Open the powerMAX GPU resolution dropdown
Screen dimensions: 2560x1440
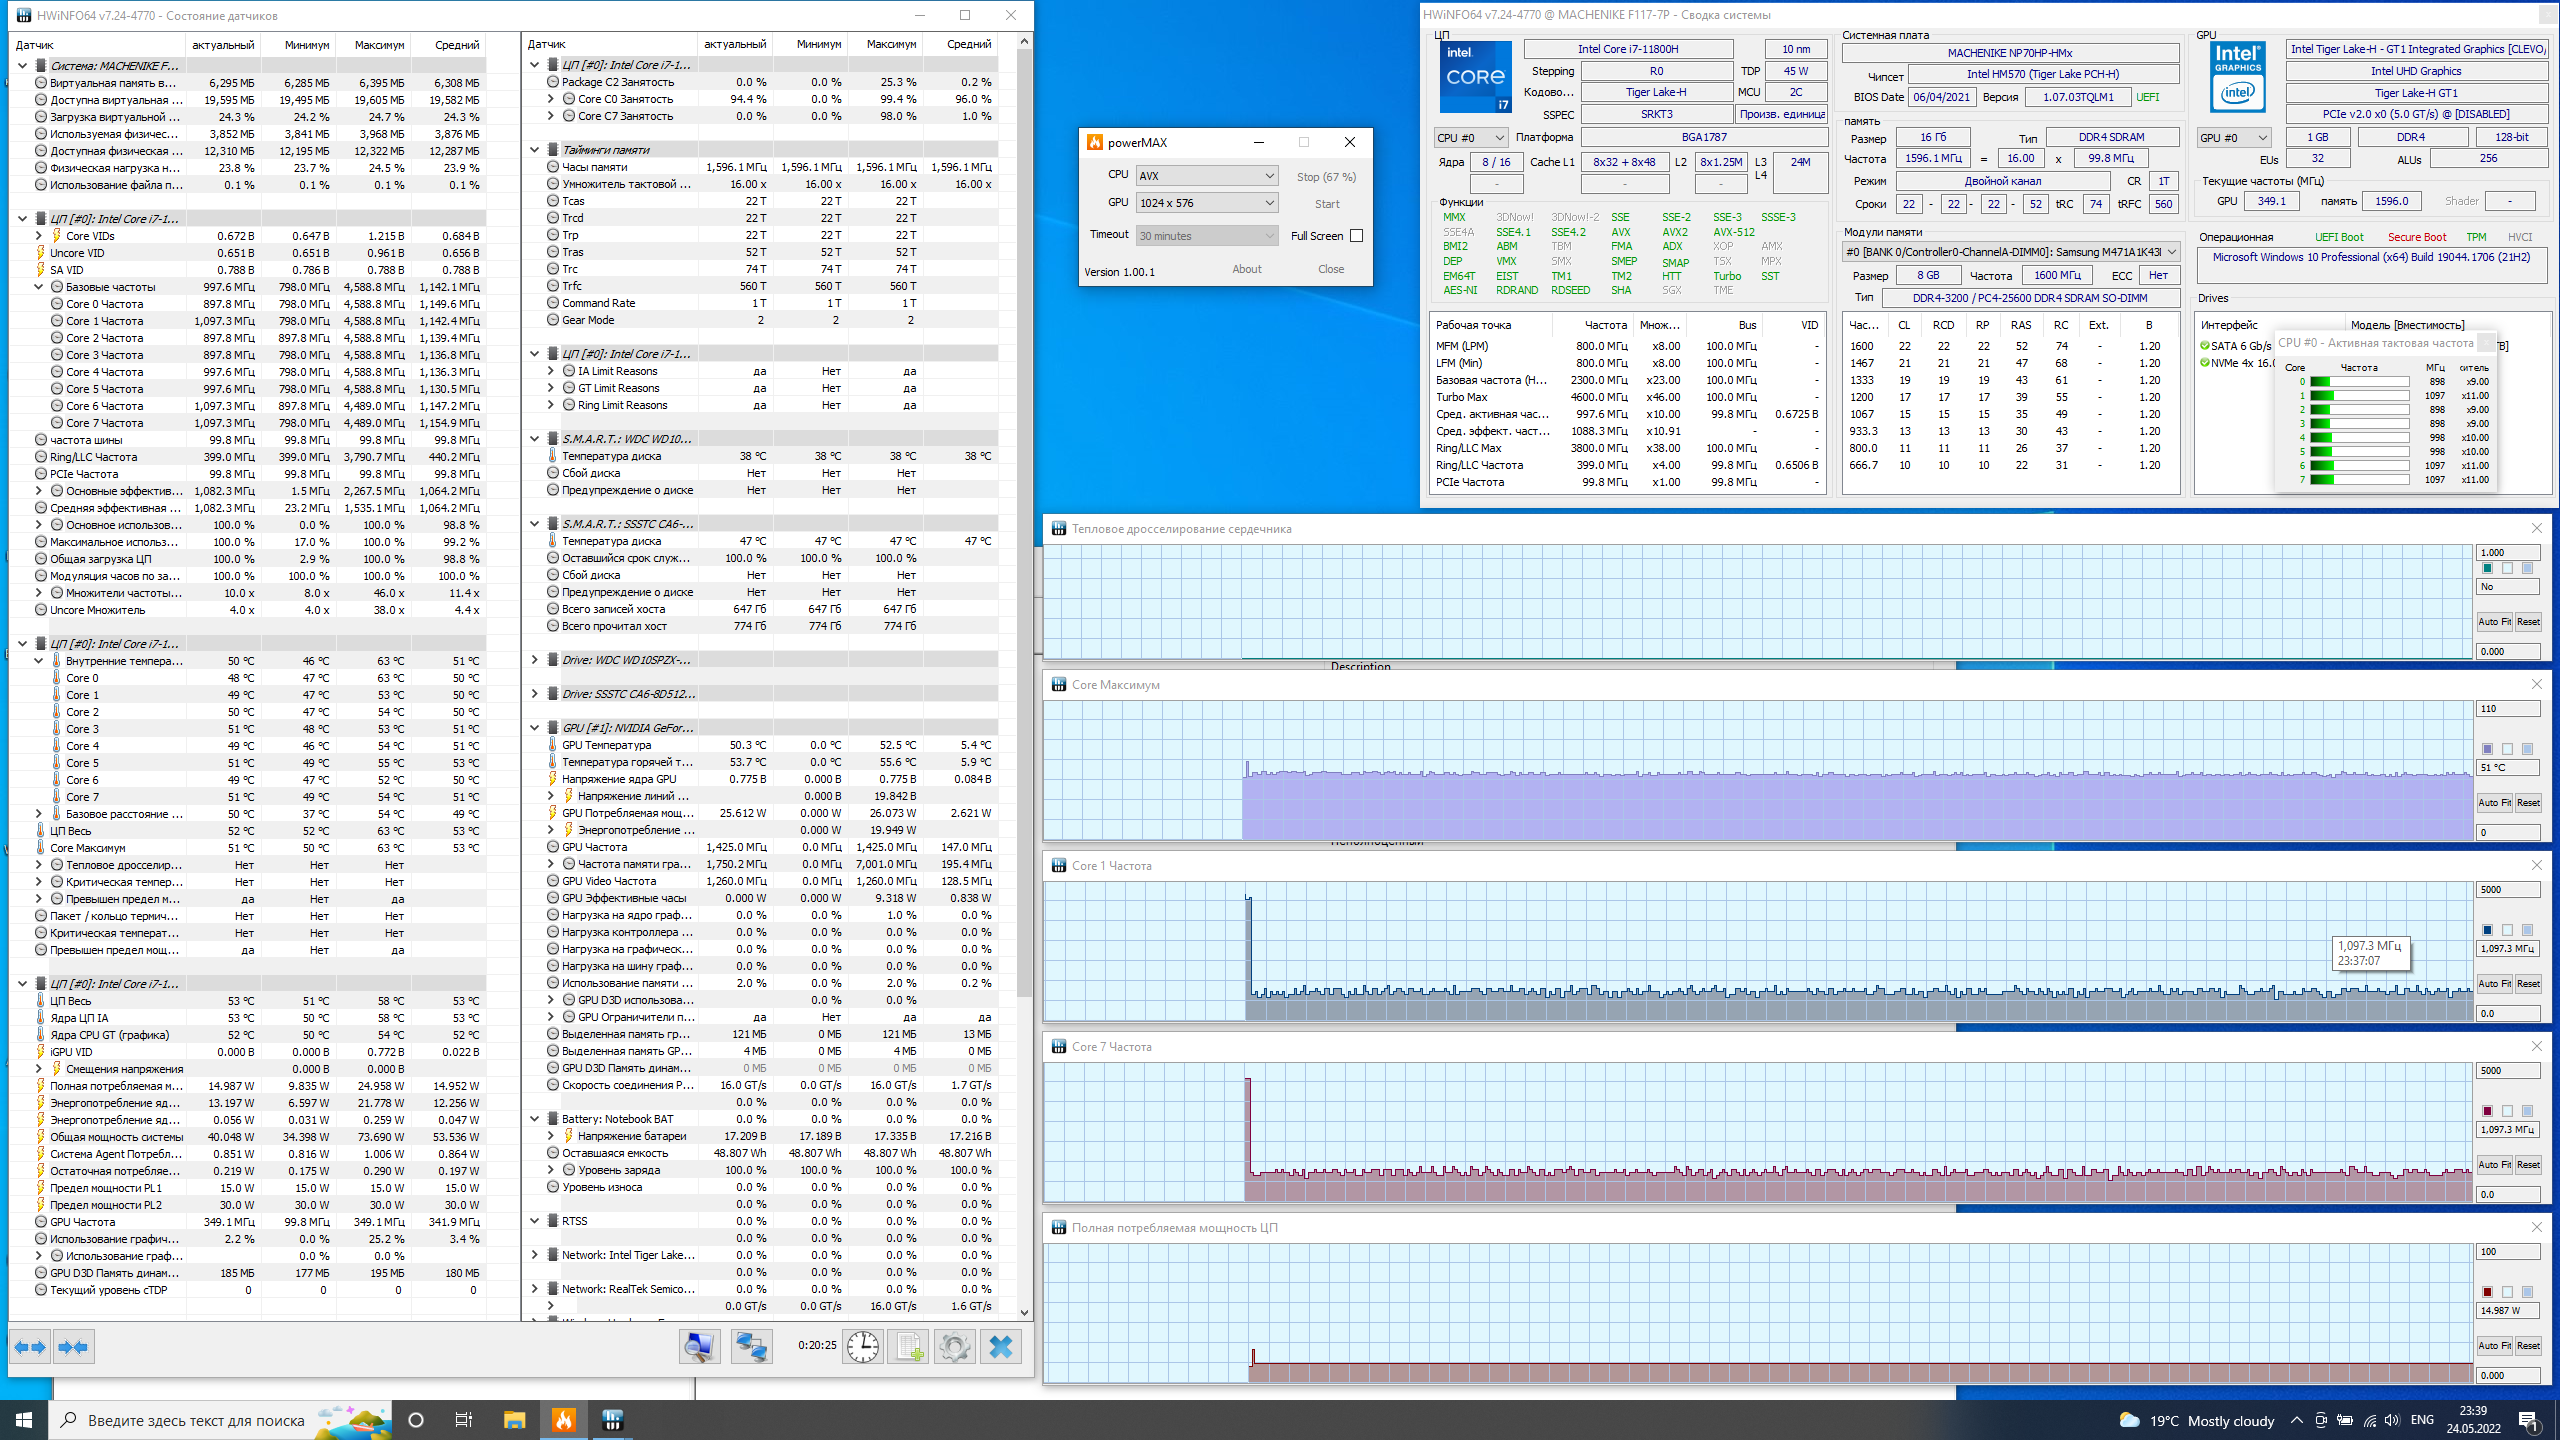pos(1207,203)
